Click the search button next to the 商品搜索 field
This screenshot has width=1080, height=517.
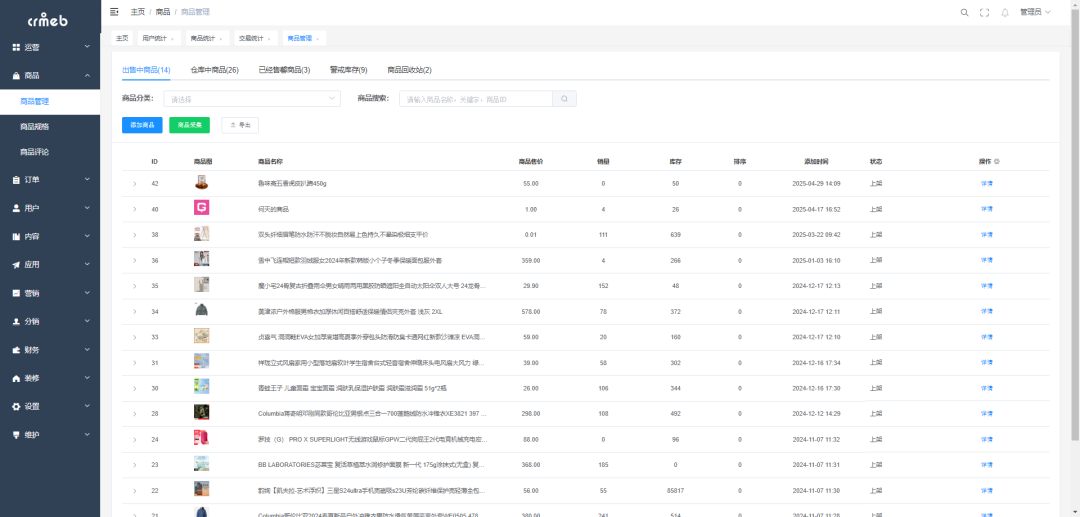tap(565, 99)
